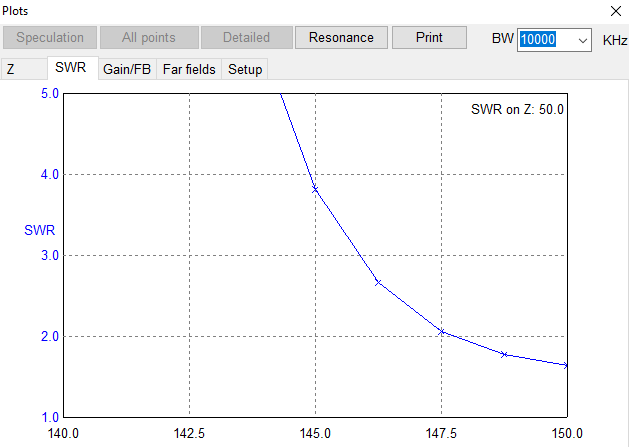Click the marker between 145.0 and 147.5
Screen dimensions: 629x447
click(378, 282)
